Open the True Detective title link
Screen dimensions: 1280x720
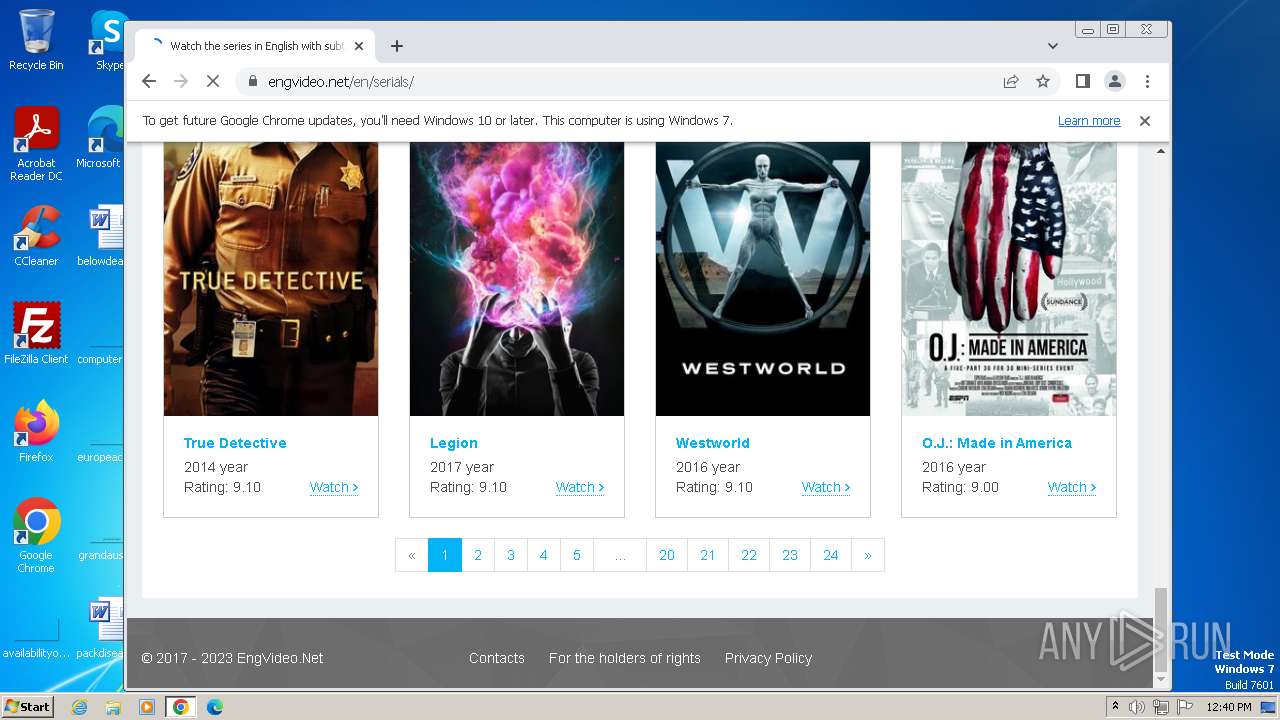pos(235,443)
